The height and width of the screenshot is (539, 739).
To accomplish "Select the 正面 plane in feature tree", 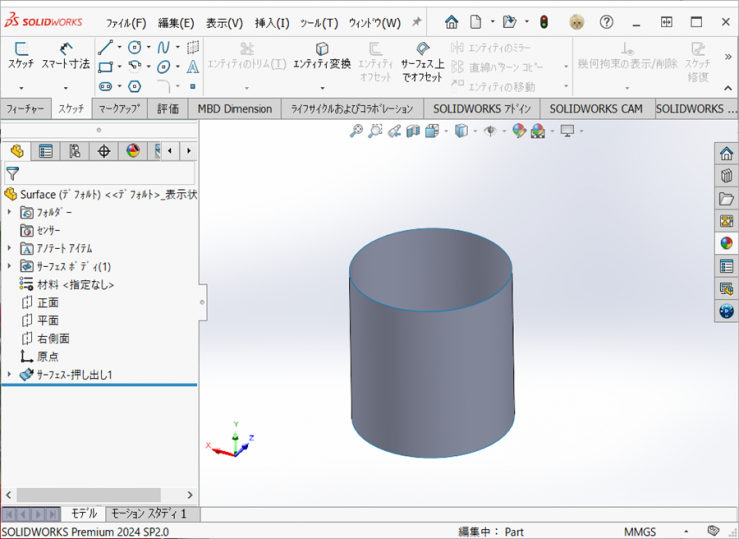I will point(48,302).
